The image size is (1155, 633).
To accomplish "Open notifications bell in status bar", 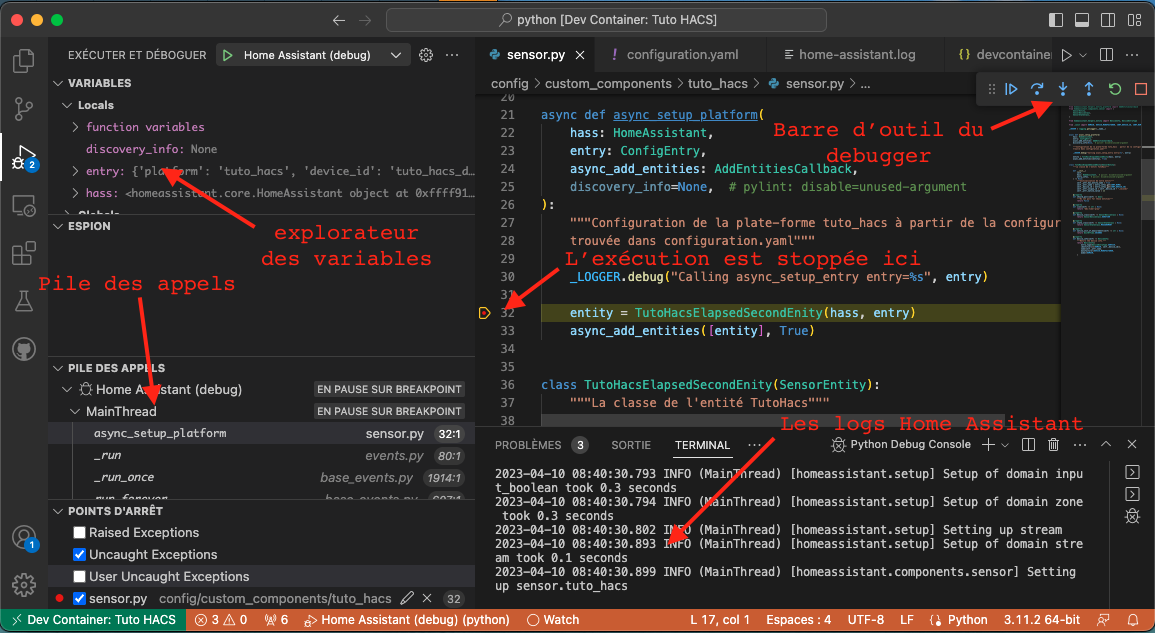I will [x=1133, y=620].
